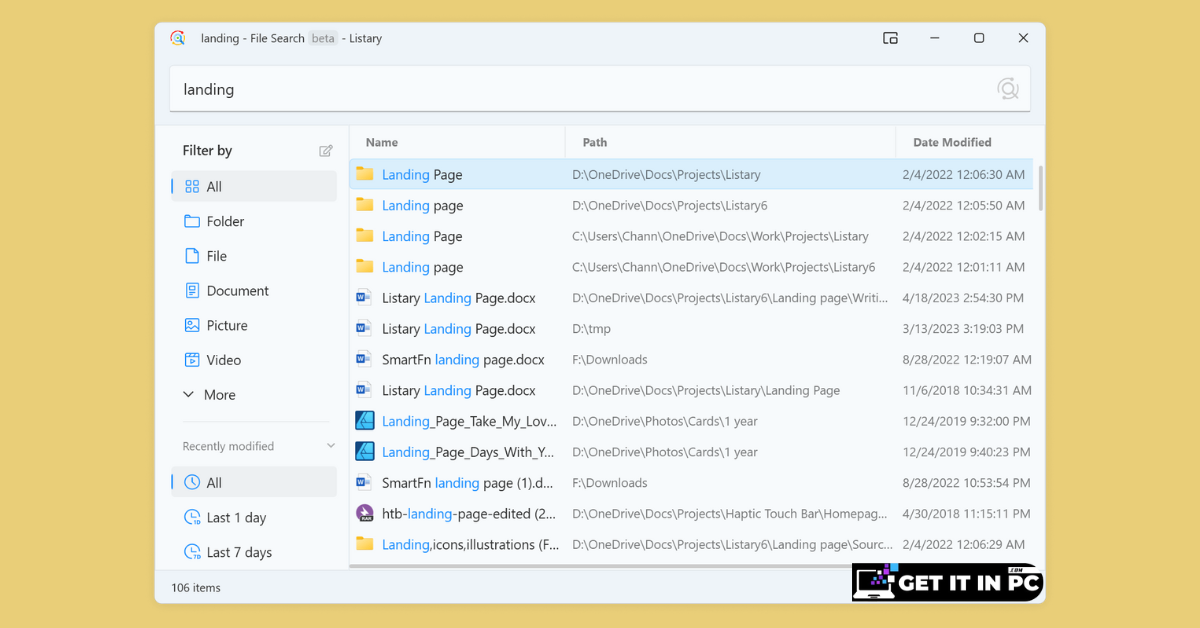Click the clock icon beside Recently modified All
Image resolution: width=1200 pixels, height=628 pixels.
click(x=192, y=482)
